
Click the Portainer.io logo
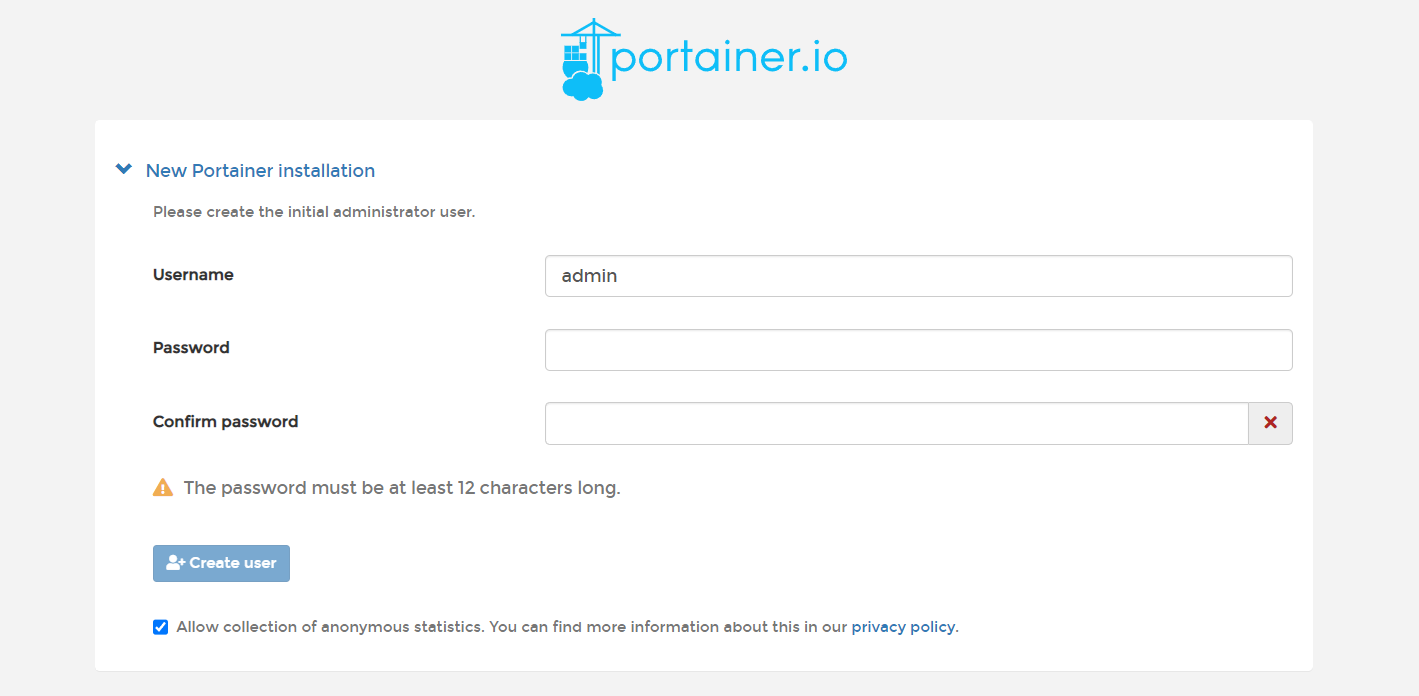pyautogui.click(x=704, y=59)
